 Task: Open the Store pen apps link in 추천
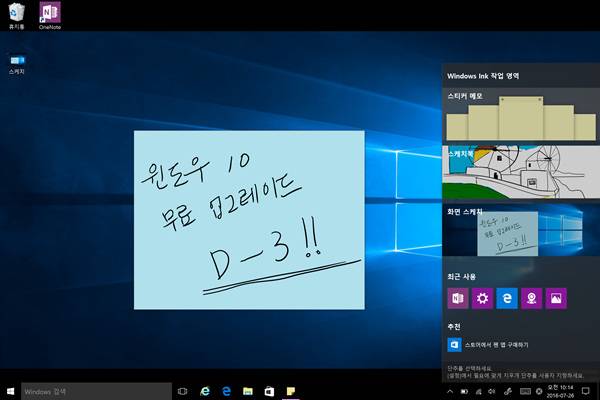[x=496, y=345]
